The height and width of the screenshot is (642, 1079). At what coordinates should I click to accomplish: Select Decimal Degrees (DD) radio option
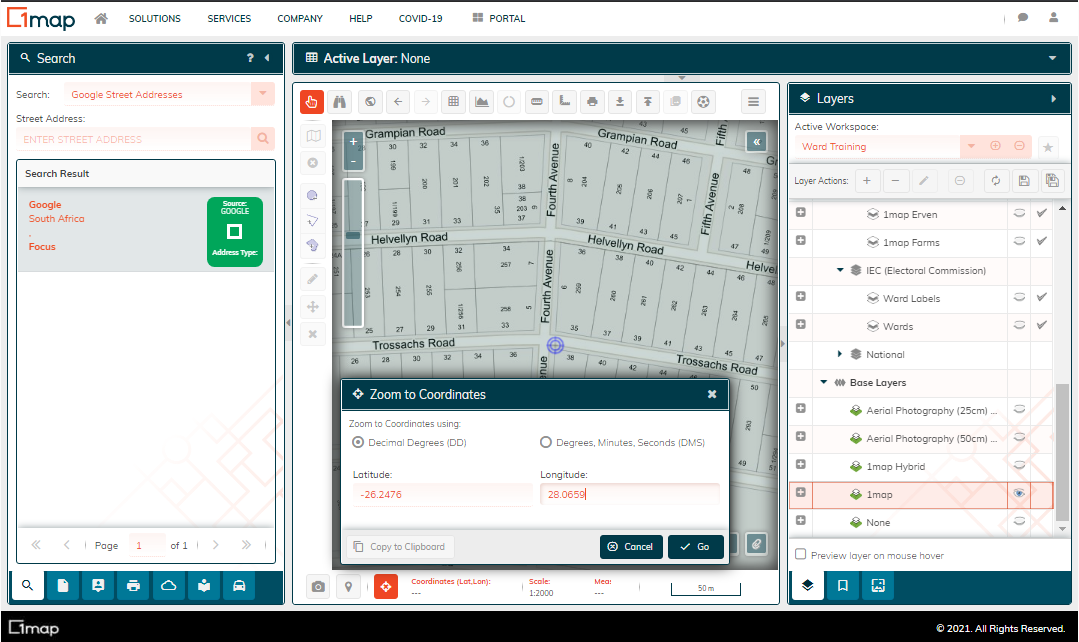point(358,442)
